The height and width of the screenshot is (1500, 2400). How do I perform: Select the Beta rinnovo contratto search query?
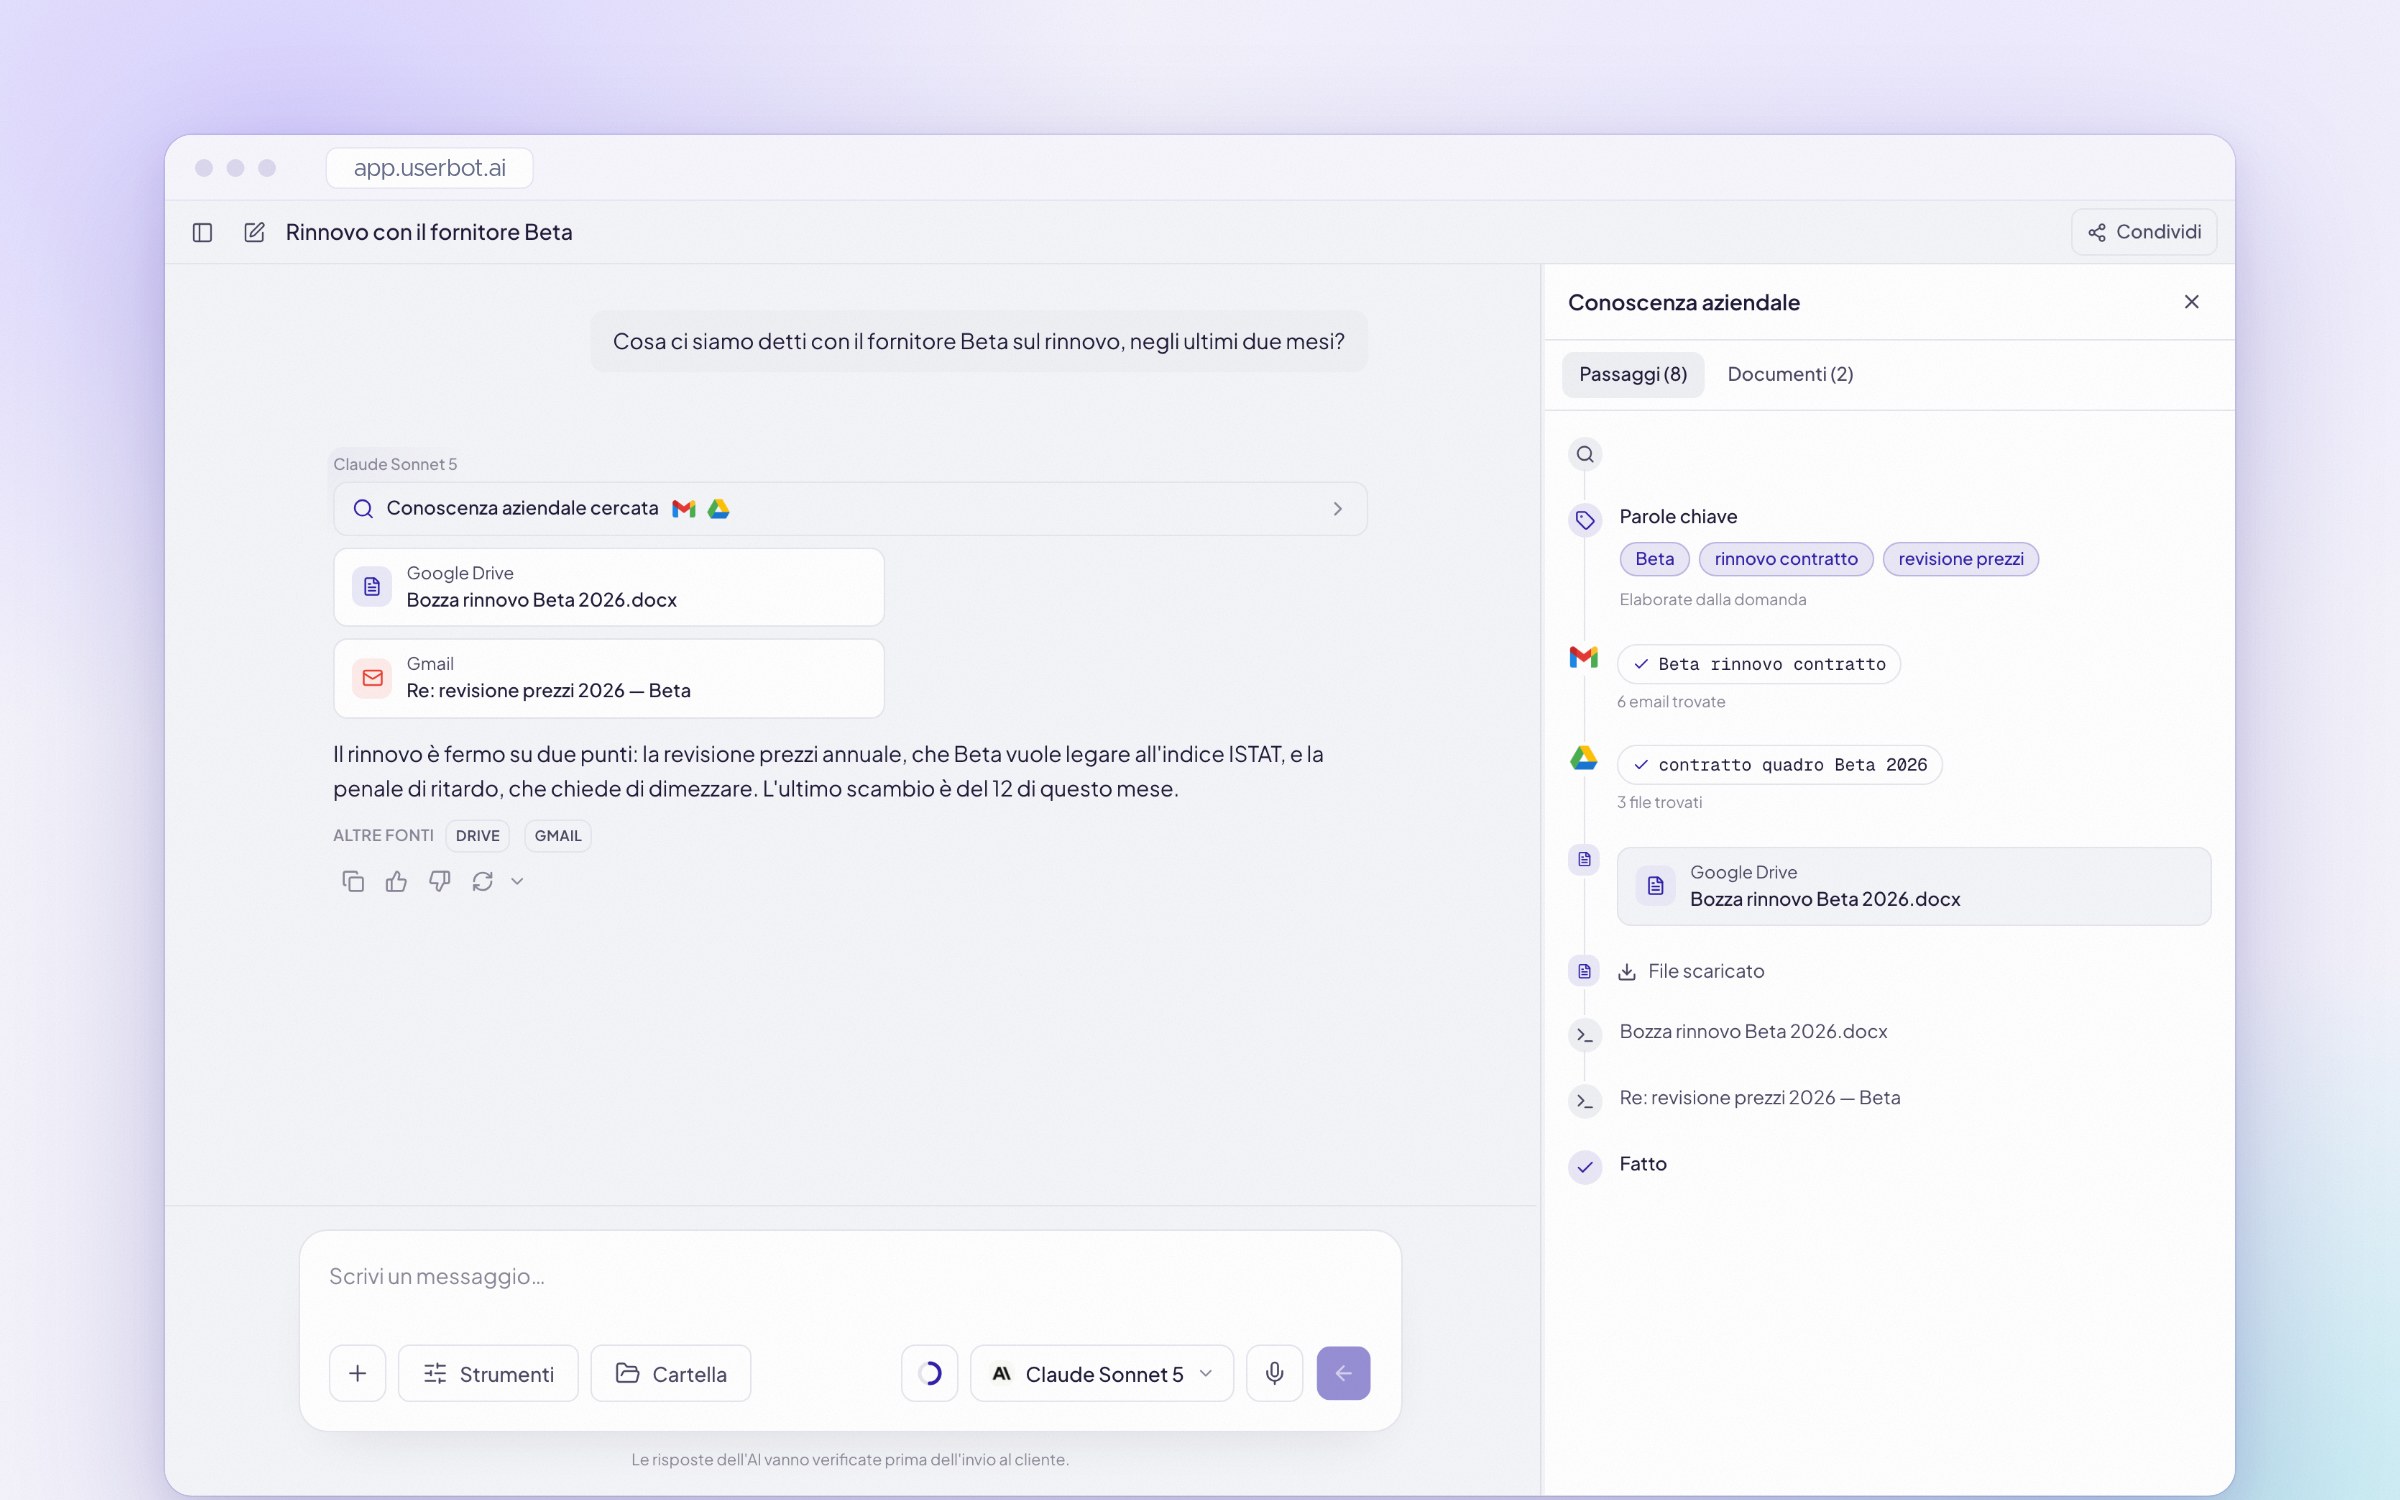(x=1759, y=664)
